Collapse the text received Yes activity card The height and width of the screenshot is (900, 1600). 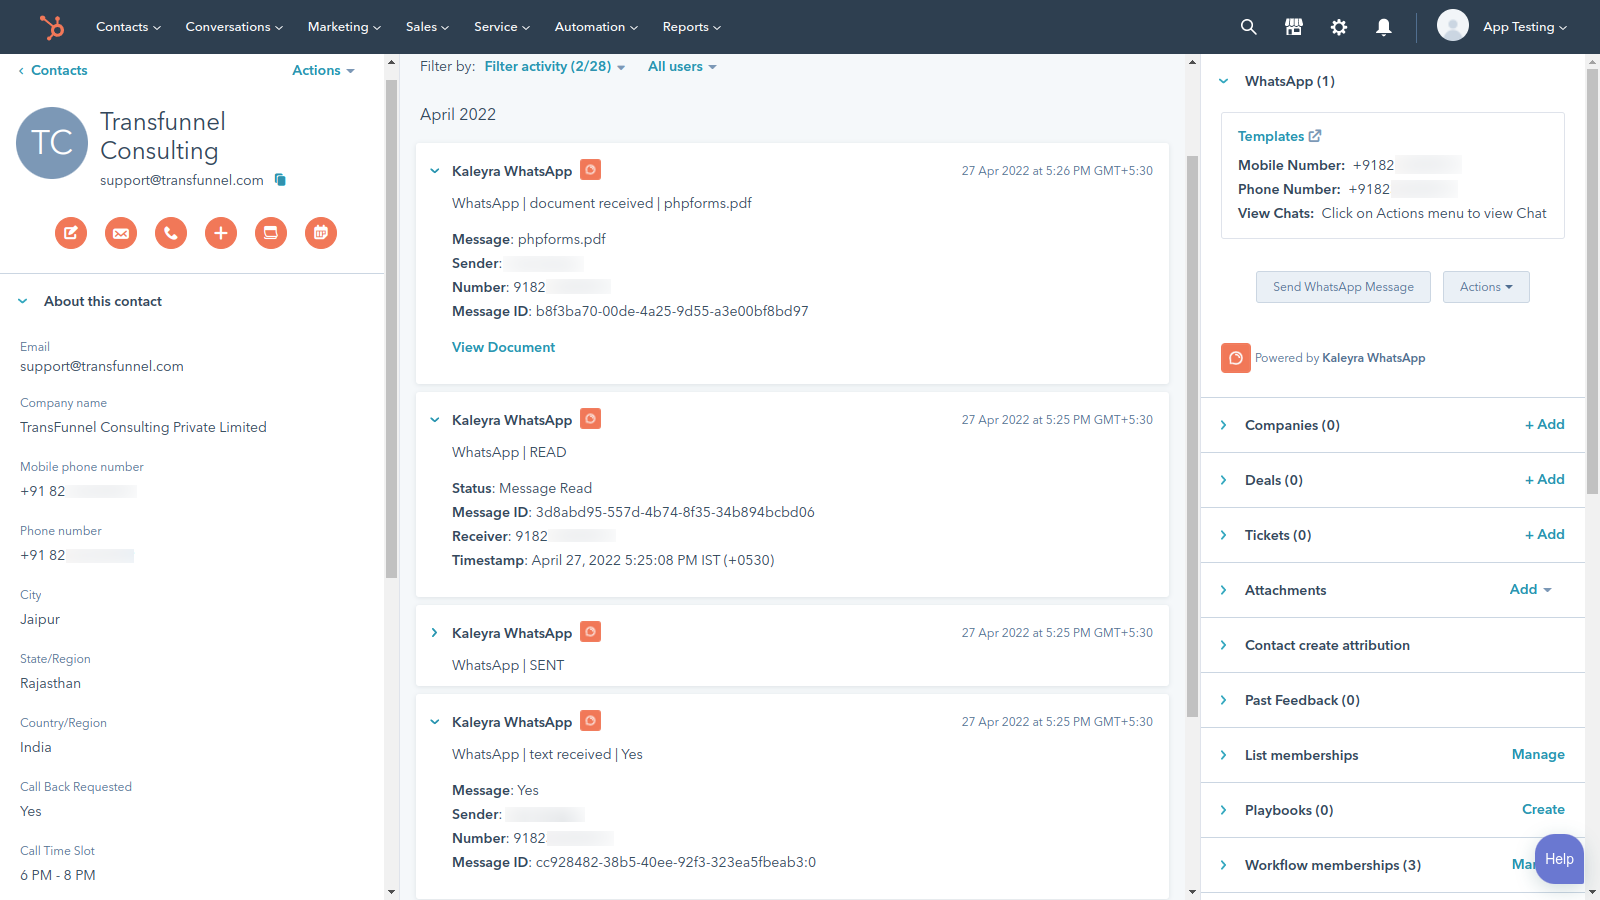435,722
